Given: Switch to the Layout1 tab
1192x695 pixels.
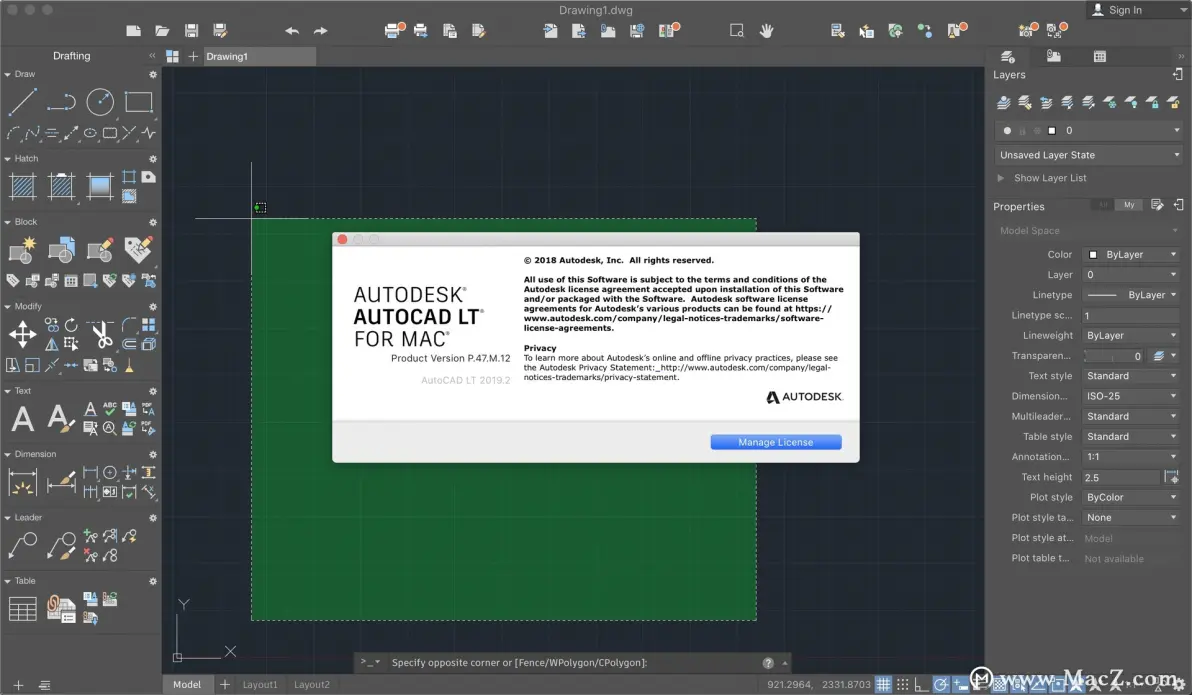Looking at the screenshot, I should pos(260,685).
